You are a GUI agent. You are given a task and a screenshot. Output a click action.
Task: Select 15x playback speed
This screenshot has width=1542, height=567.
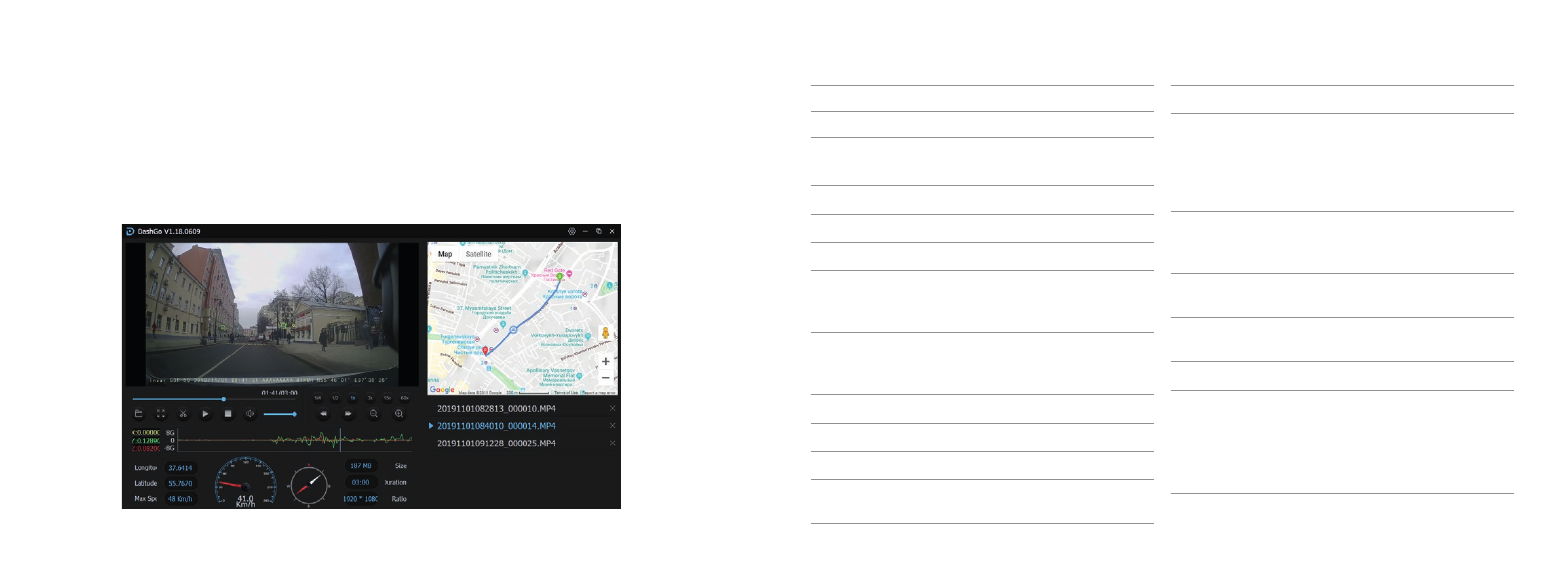[x=387, y=398]
